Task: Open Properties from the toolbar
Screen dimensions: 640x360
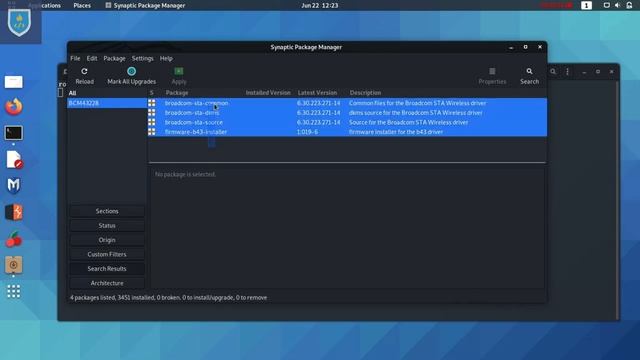Action: coord(492,76)
